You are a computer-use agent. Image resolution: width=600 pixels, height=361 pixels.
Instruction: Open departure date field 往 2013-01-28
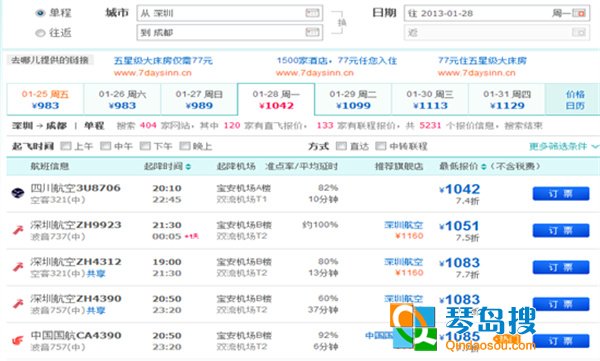click(497, 13)
